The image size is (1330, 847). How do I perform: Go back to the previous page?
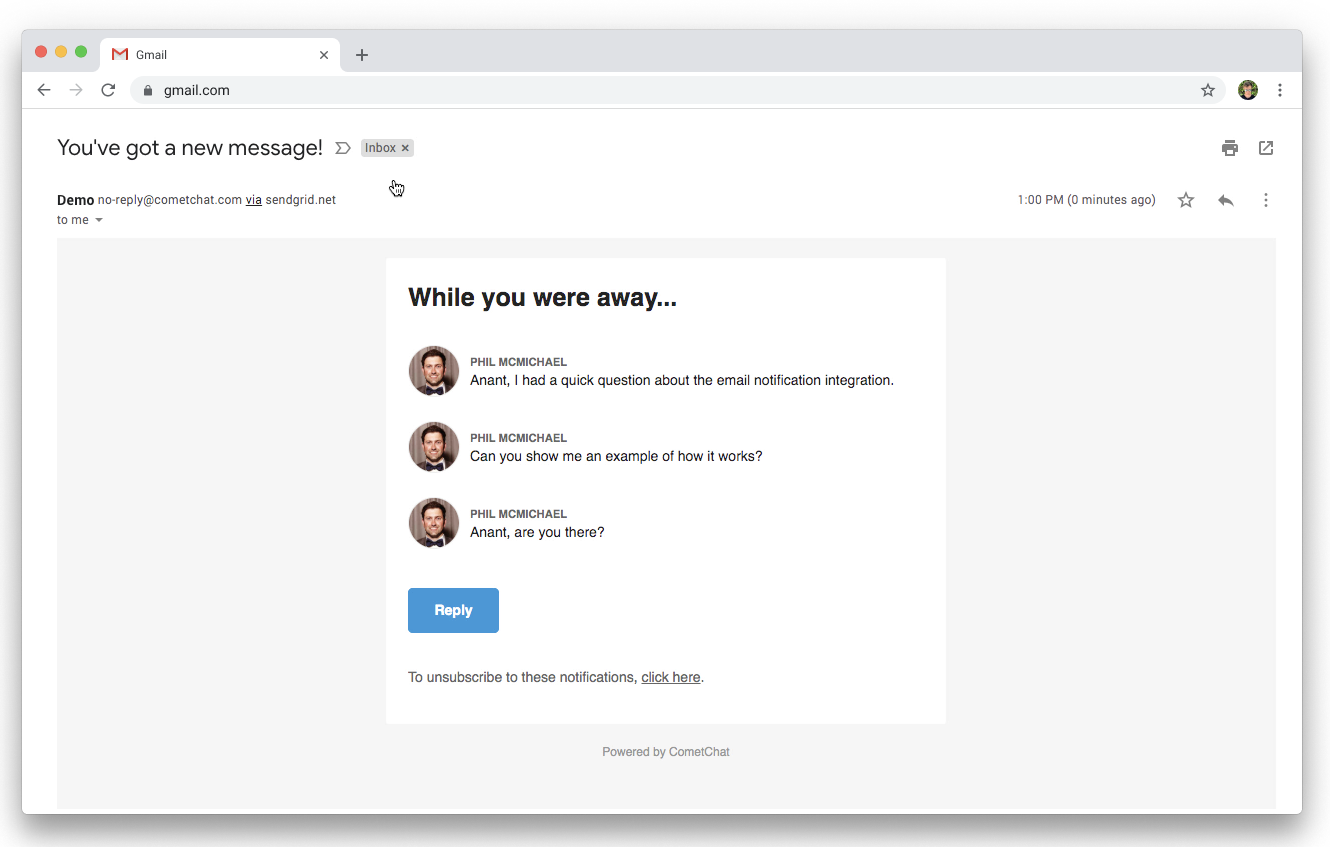44,90
